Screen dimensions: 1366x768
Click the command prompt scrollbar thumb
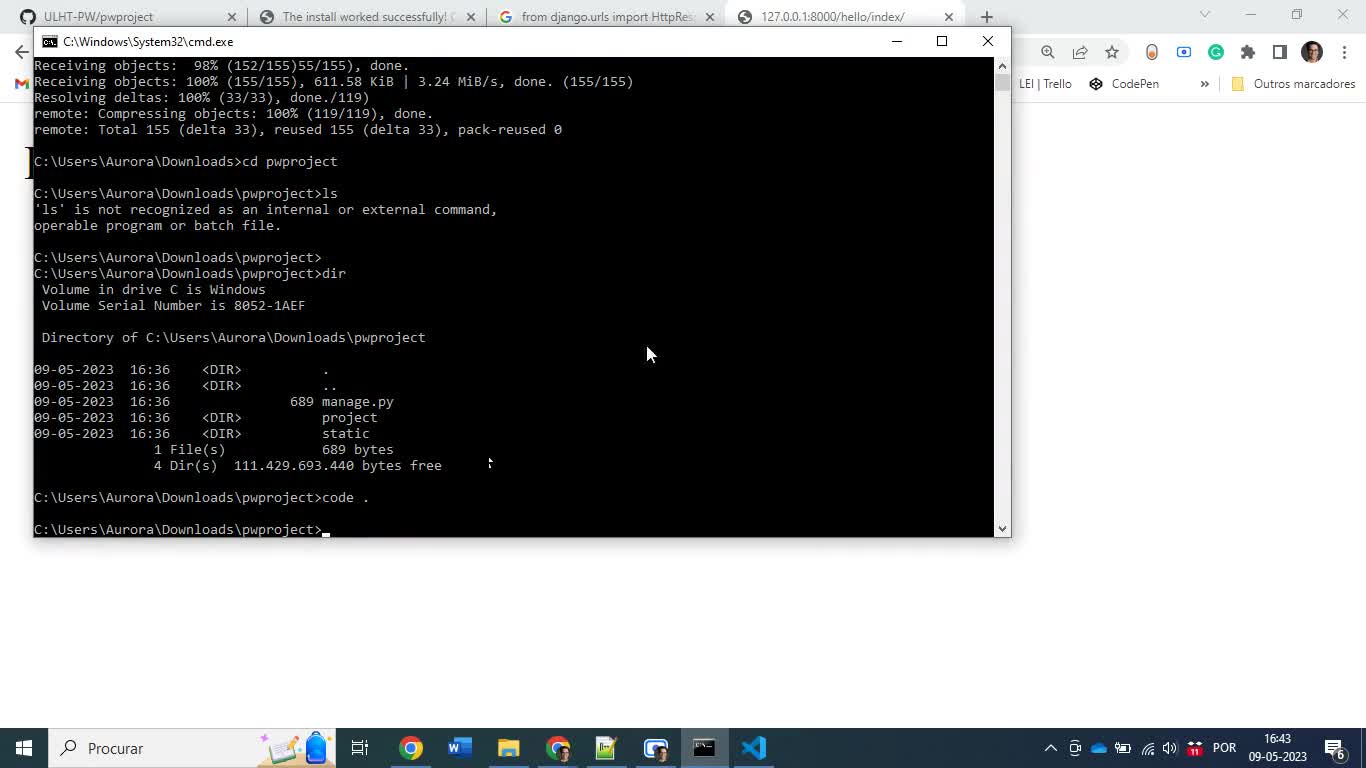tap(1001, 82)
